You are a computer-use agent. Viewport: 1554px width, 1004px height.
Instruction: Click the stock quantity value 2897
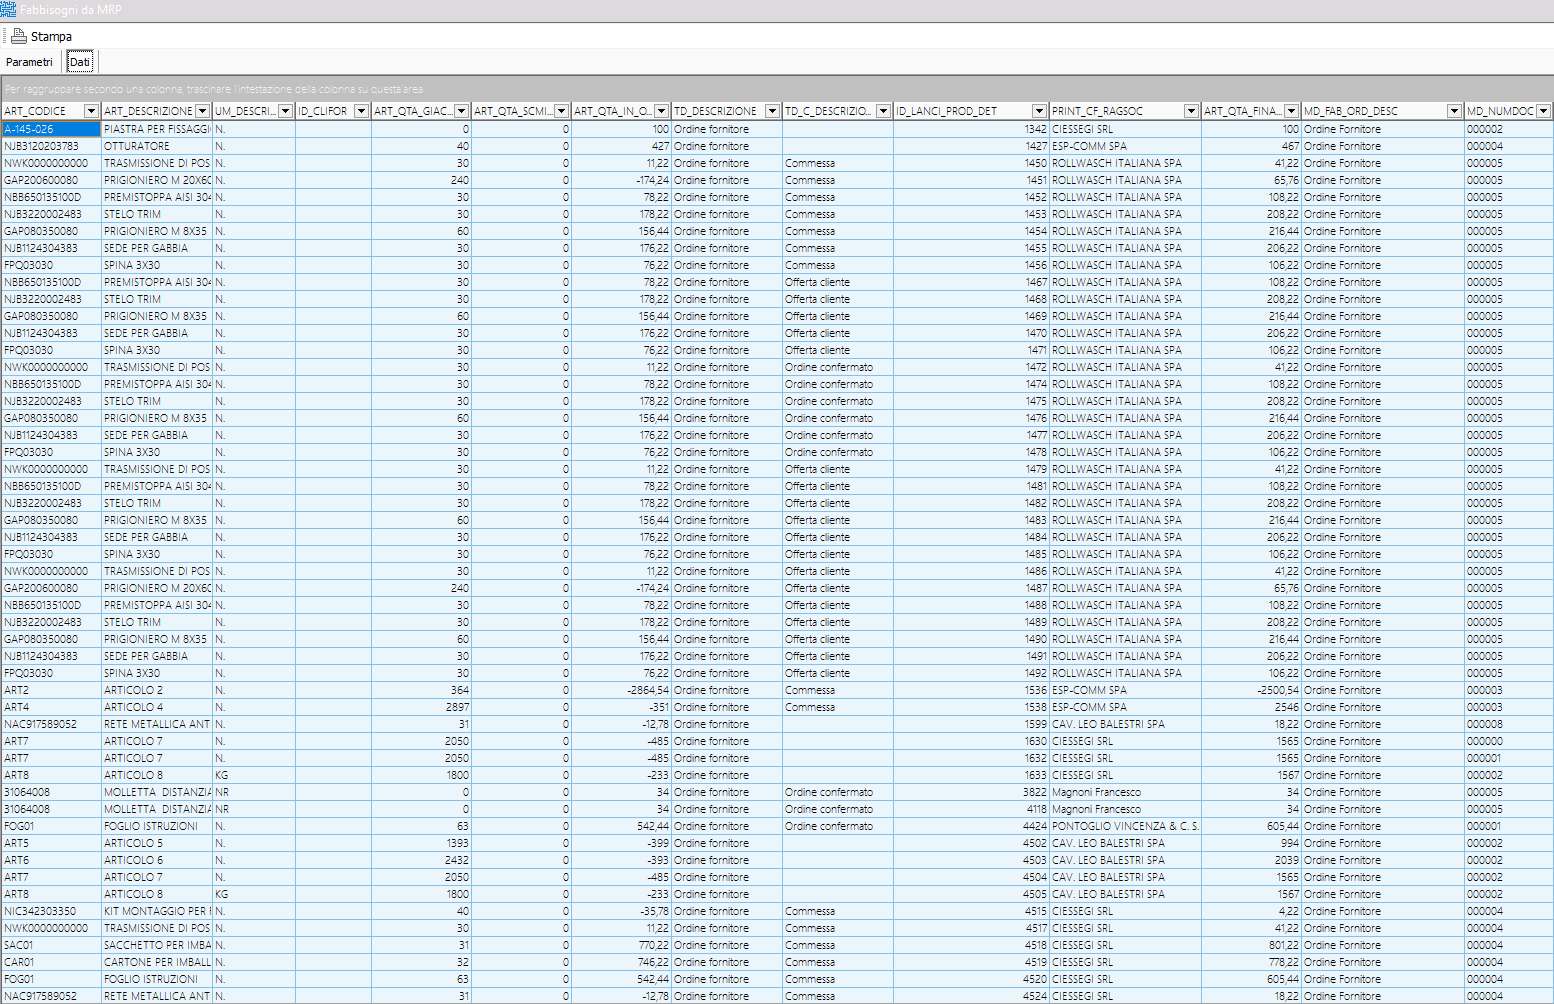(421, 707)
